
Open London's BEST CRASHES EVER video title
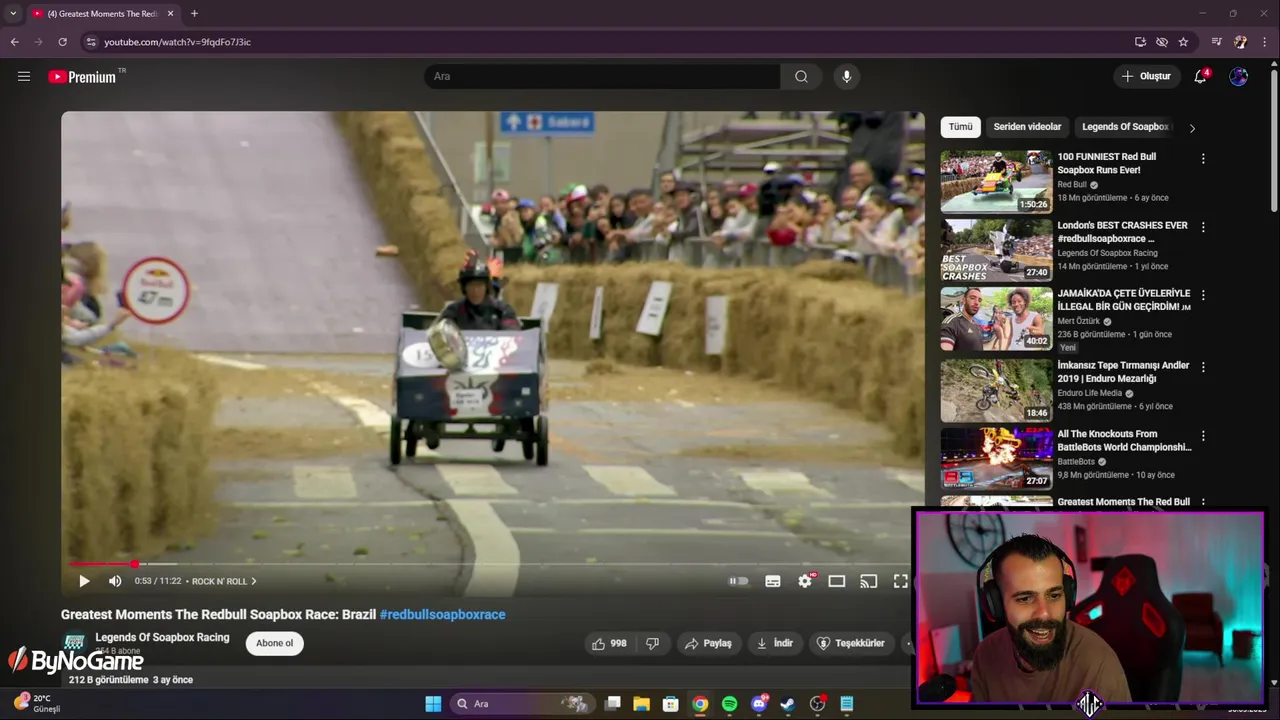(x=1122, y=232)
